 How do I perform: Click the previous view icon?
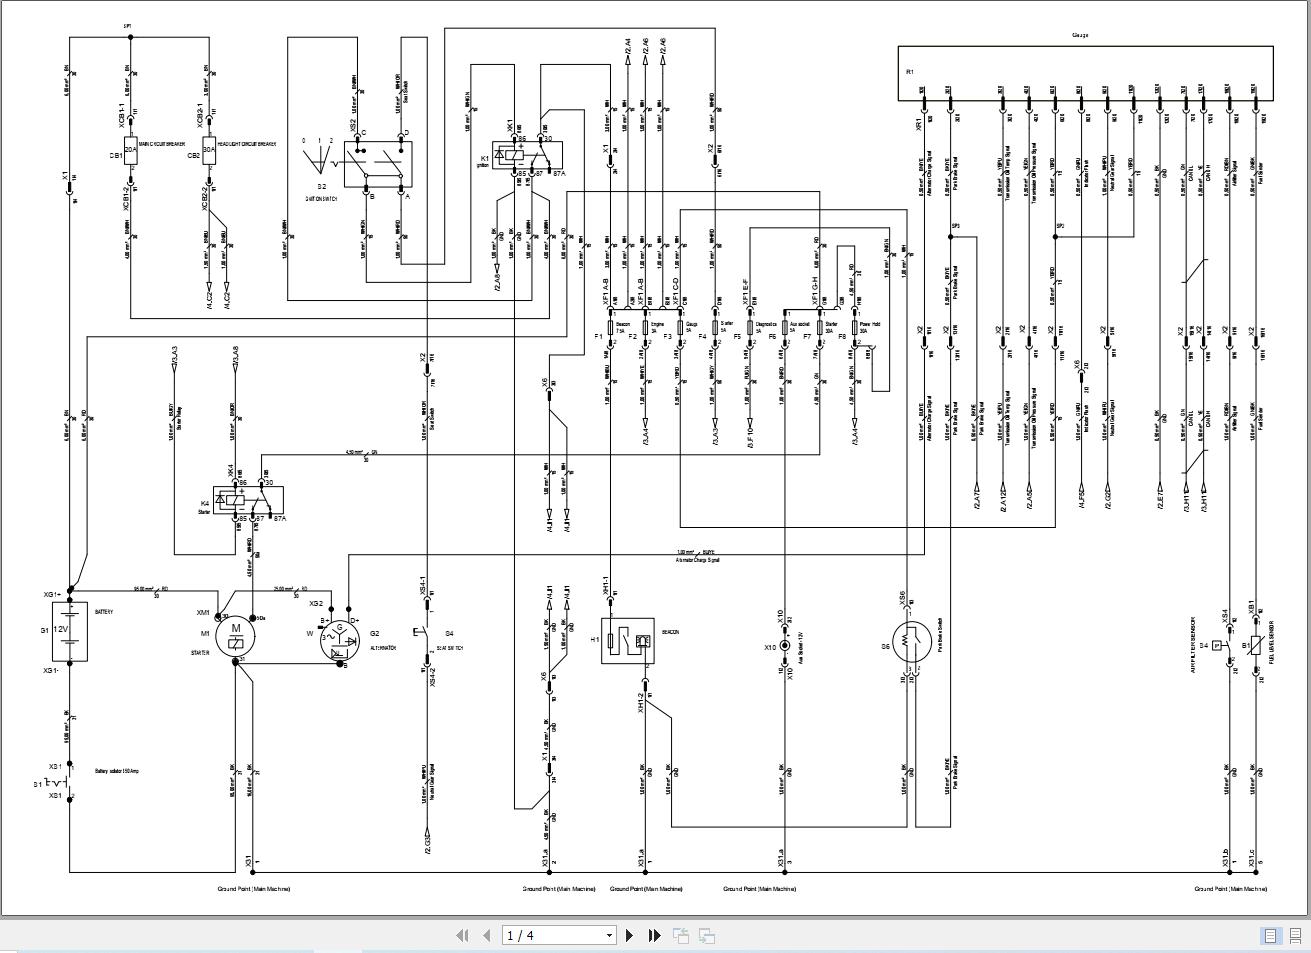point(682,935)
